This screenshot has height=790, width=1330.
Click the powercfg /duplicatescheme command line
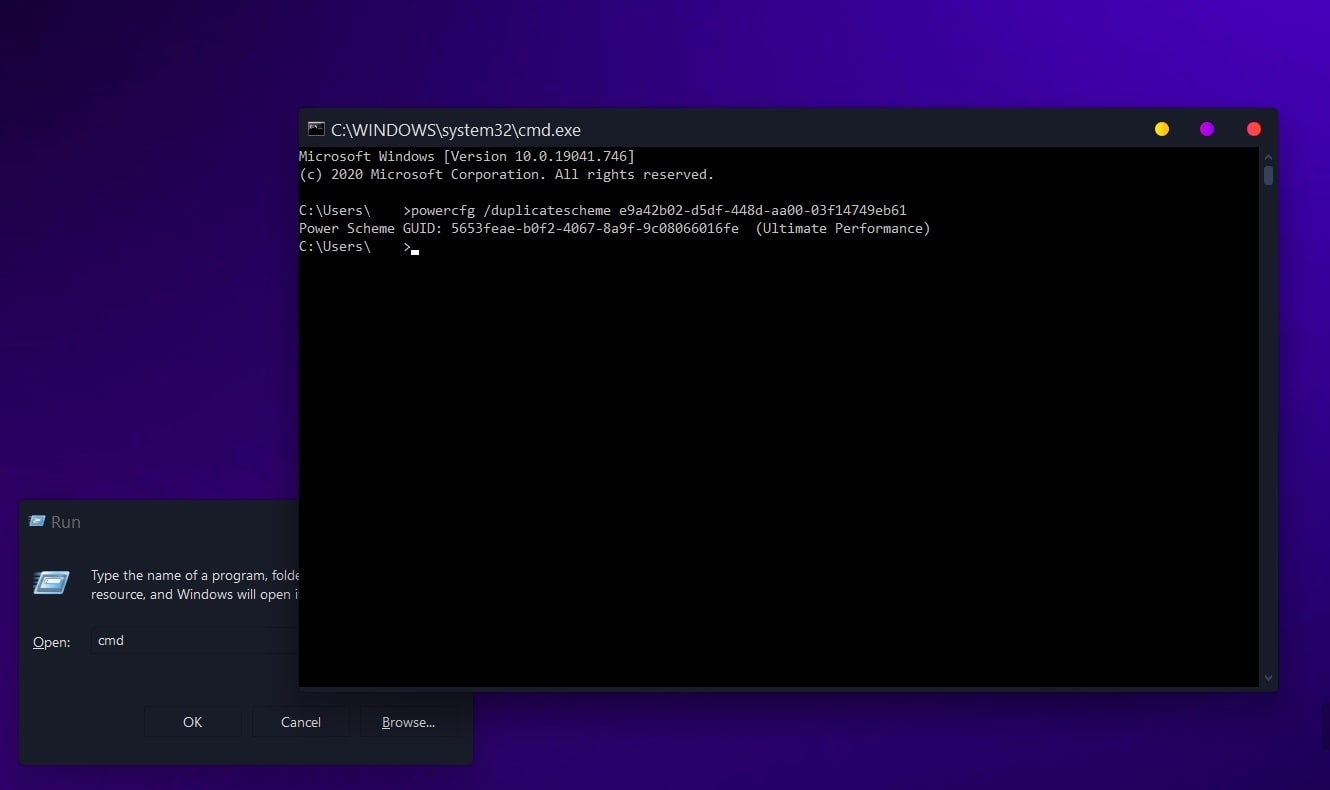click(x=655, y=211)
